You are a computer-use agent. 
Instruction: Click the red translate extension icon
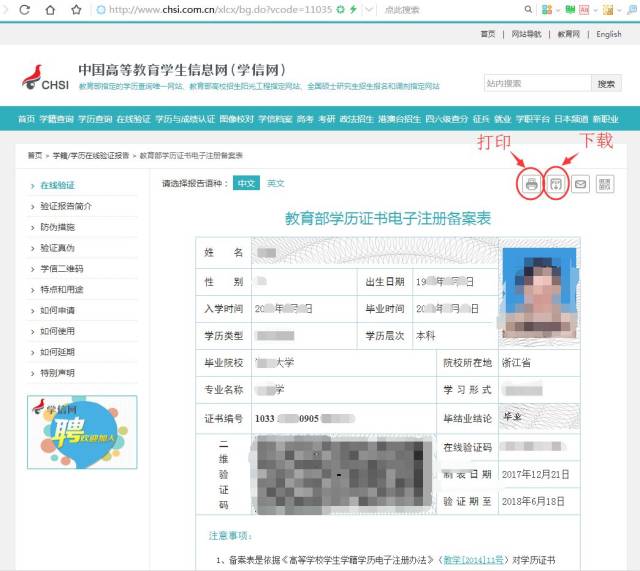coord(584,9)
